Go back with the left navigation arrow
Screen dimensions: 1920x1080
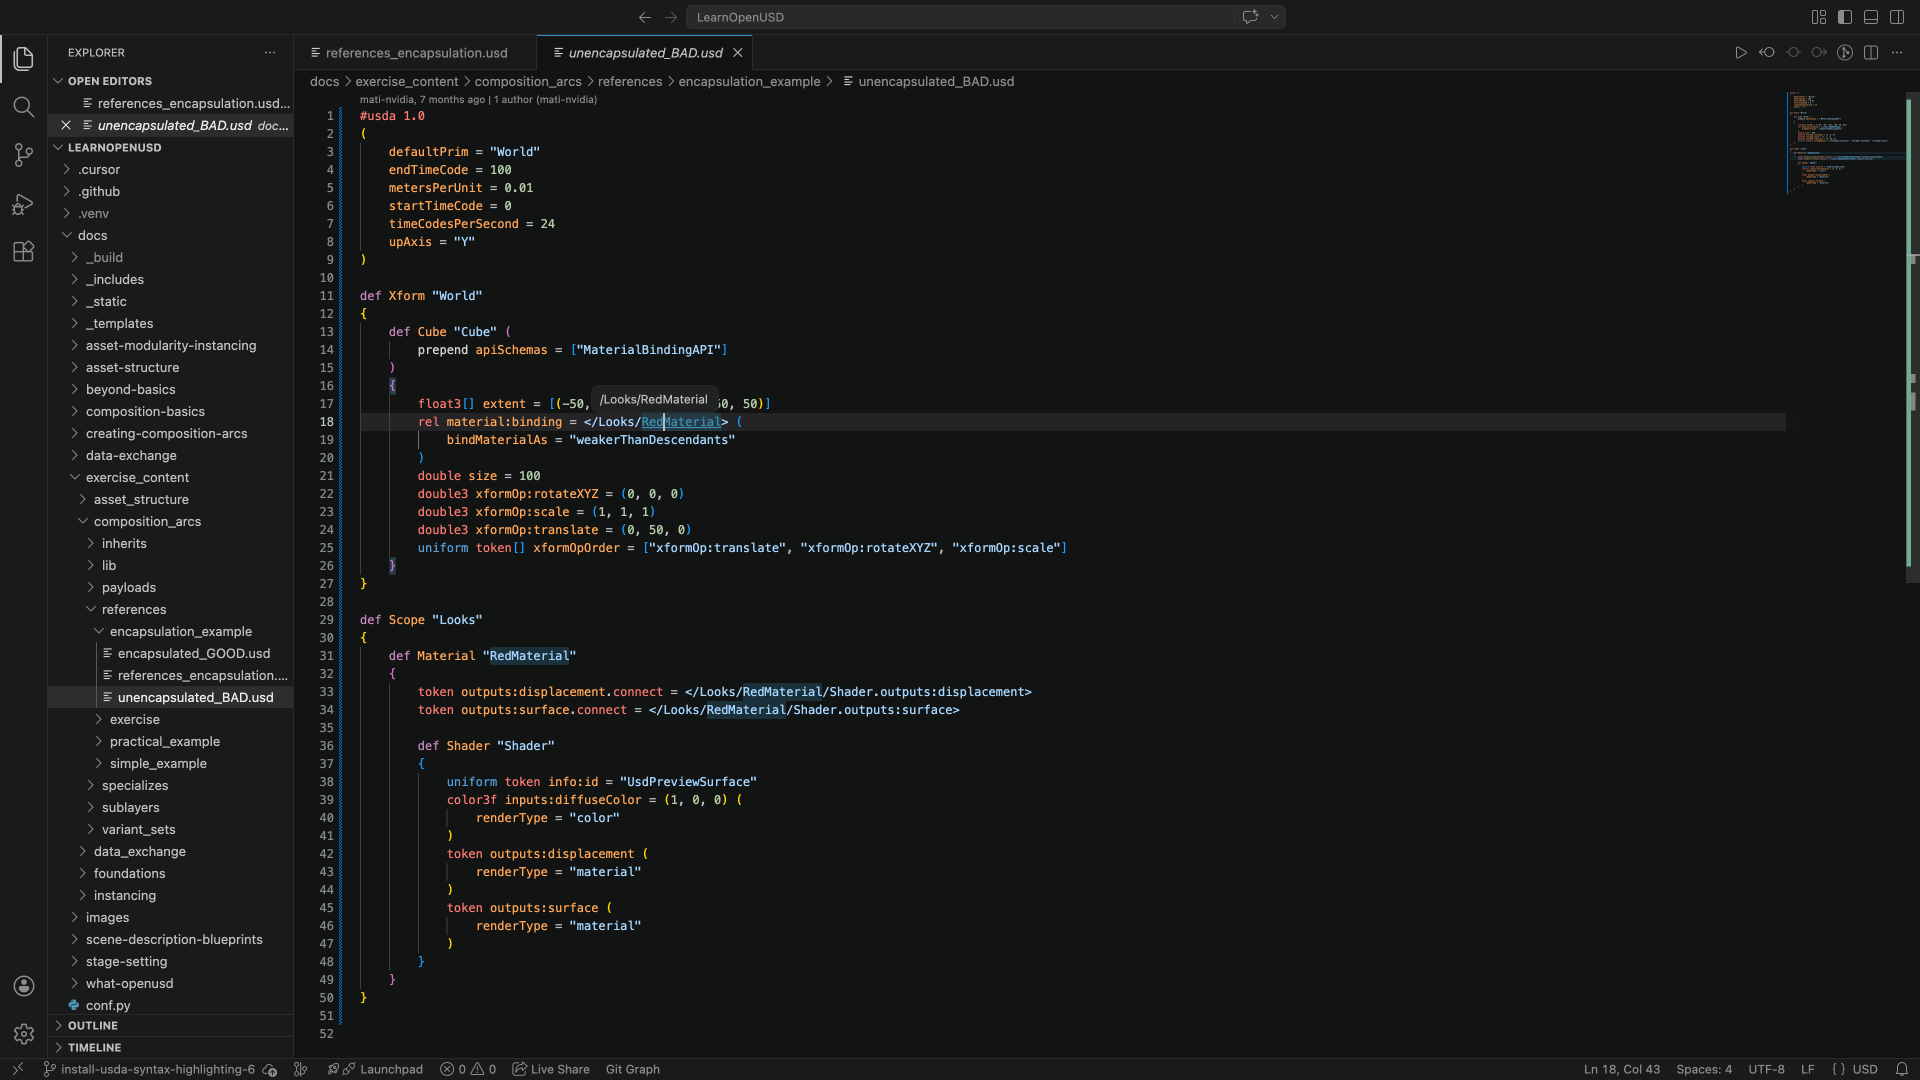pyautogui.click(x=645, y=17)
